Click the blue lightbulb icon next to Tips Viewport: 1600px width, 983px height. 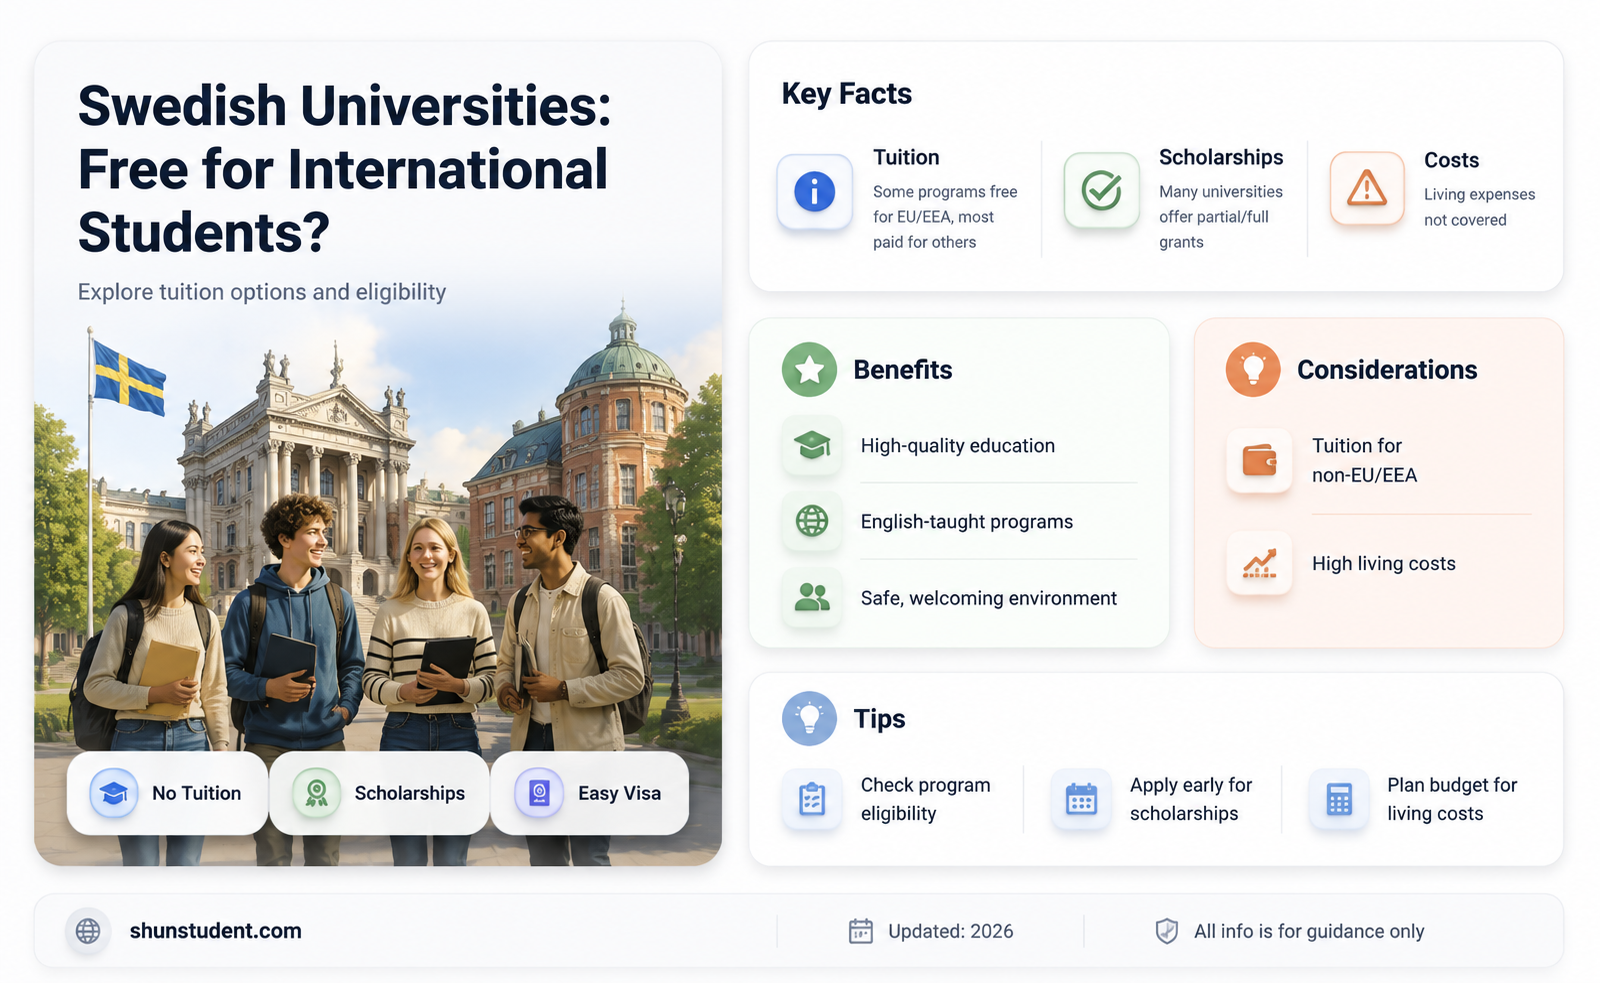[809, 718]
